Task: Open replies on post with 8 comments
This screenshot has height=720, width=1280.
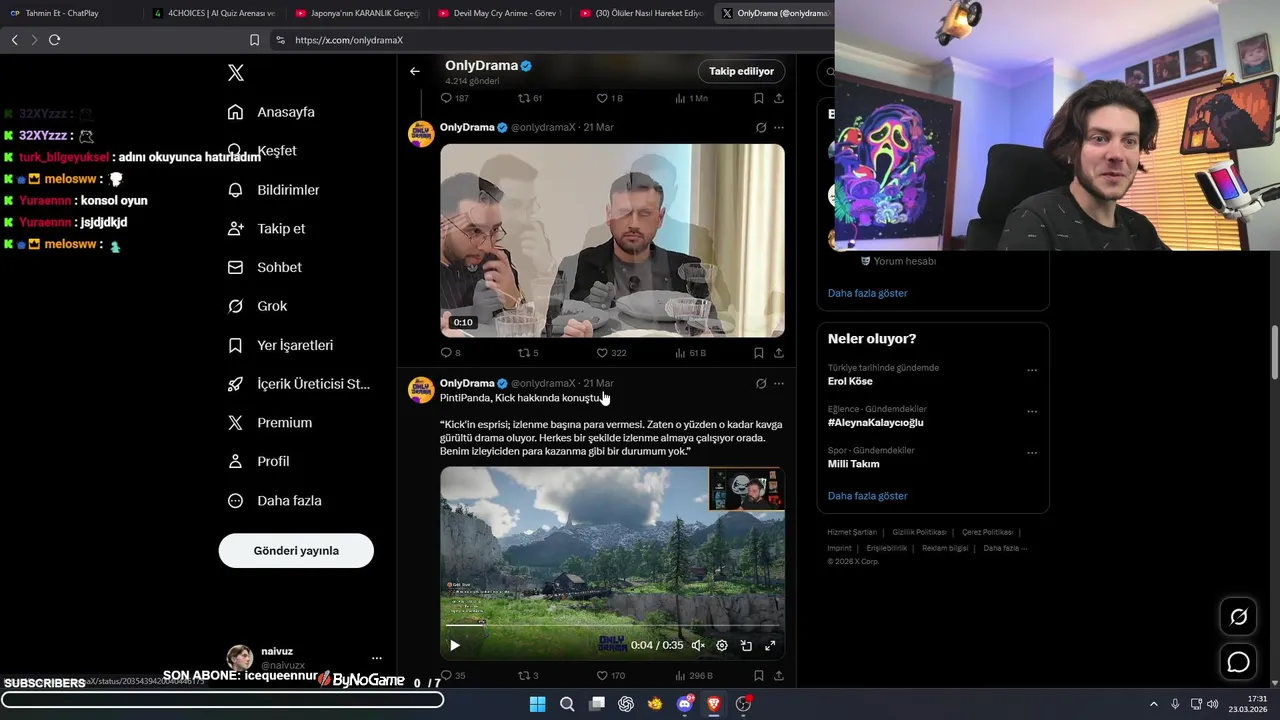Action: pos(451,353)
